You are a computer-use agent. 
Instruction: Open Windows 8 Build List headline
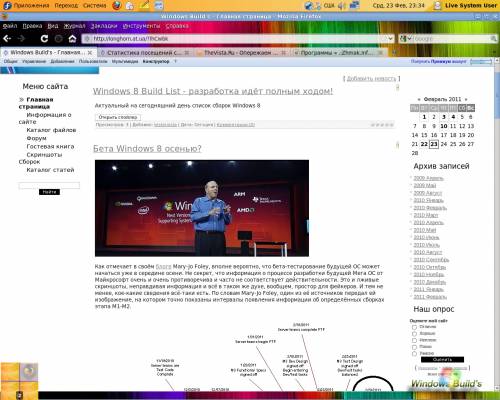[x=213, y=91]
